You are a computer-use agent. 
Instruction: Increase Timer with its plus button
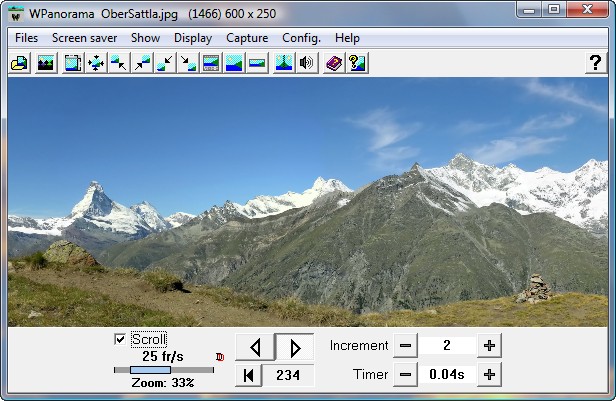489,375
